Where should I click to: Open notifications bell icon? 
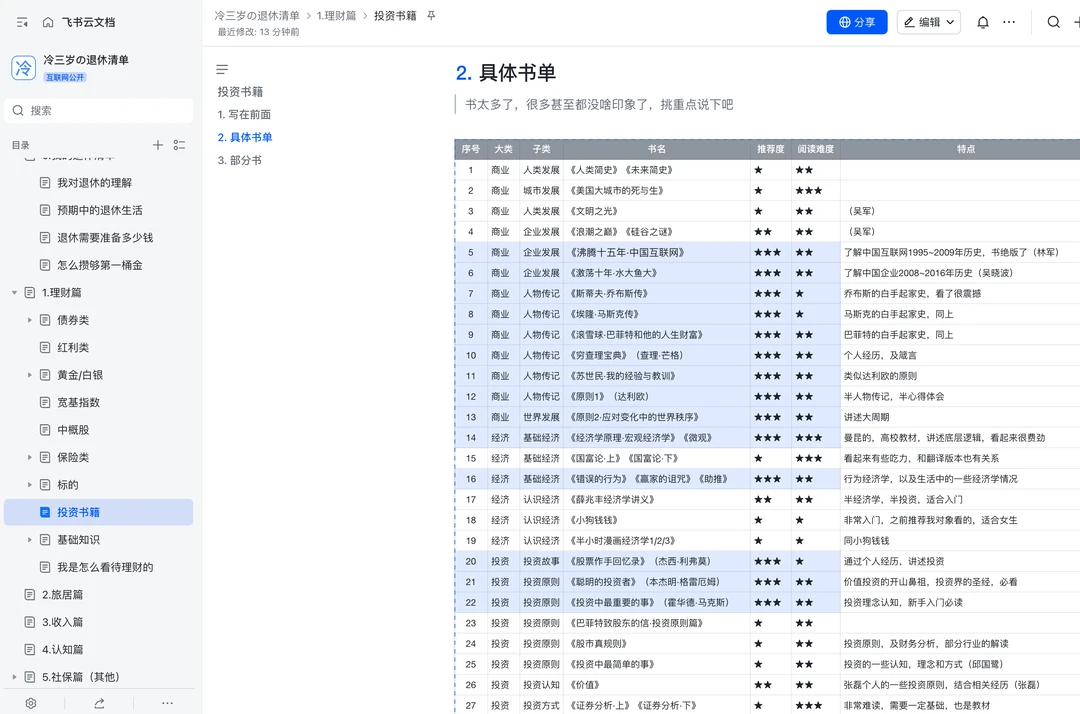coord(983,22)
